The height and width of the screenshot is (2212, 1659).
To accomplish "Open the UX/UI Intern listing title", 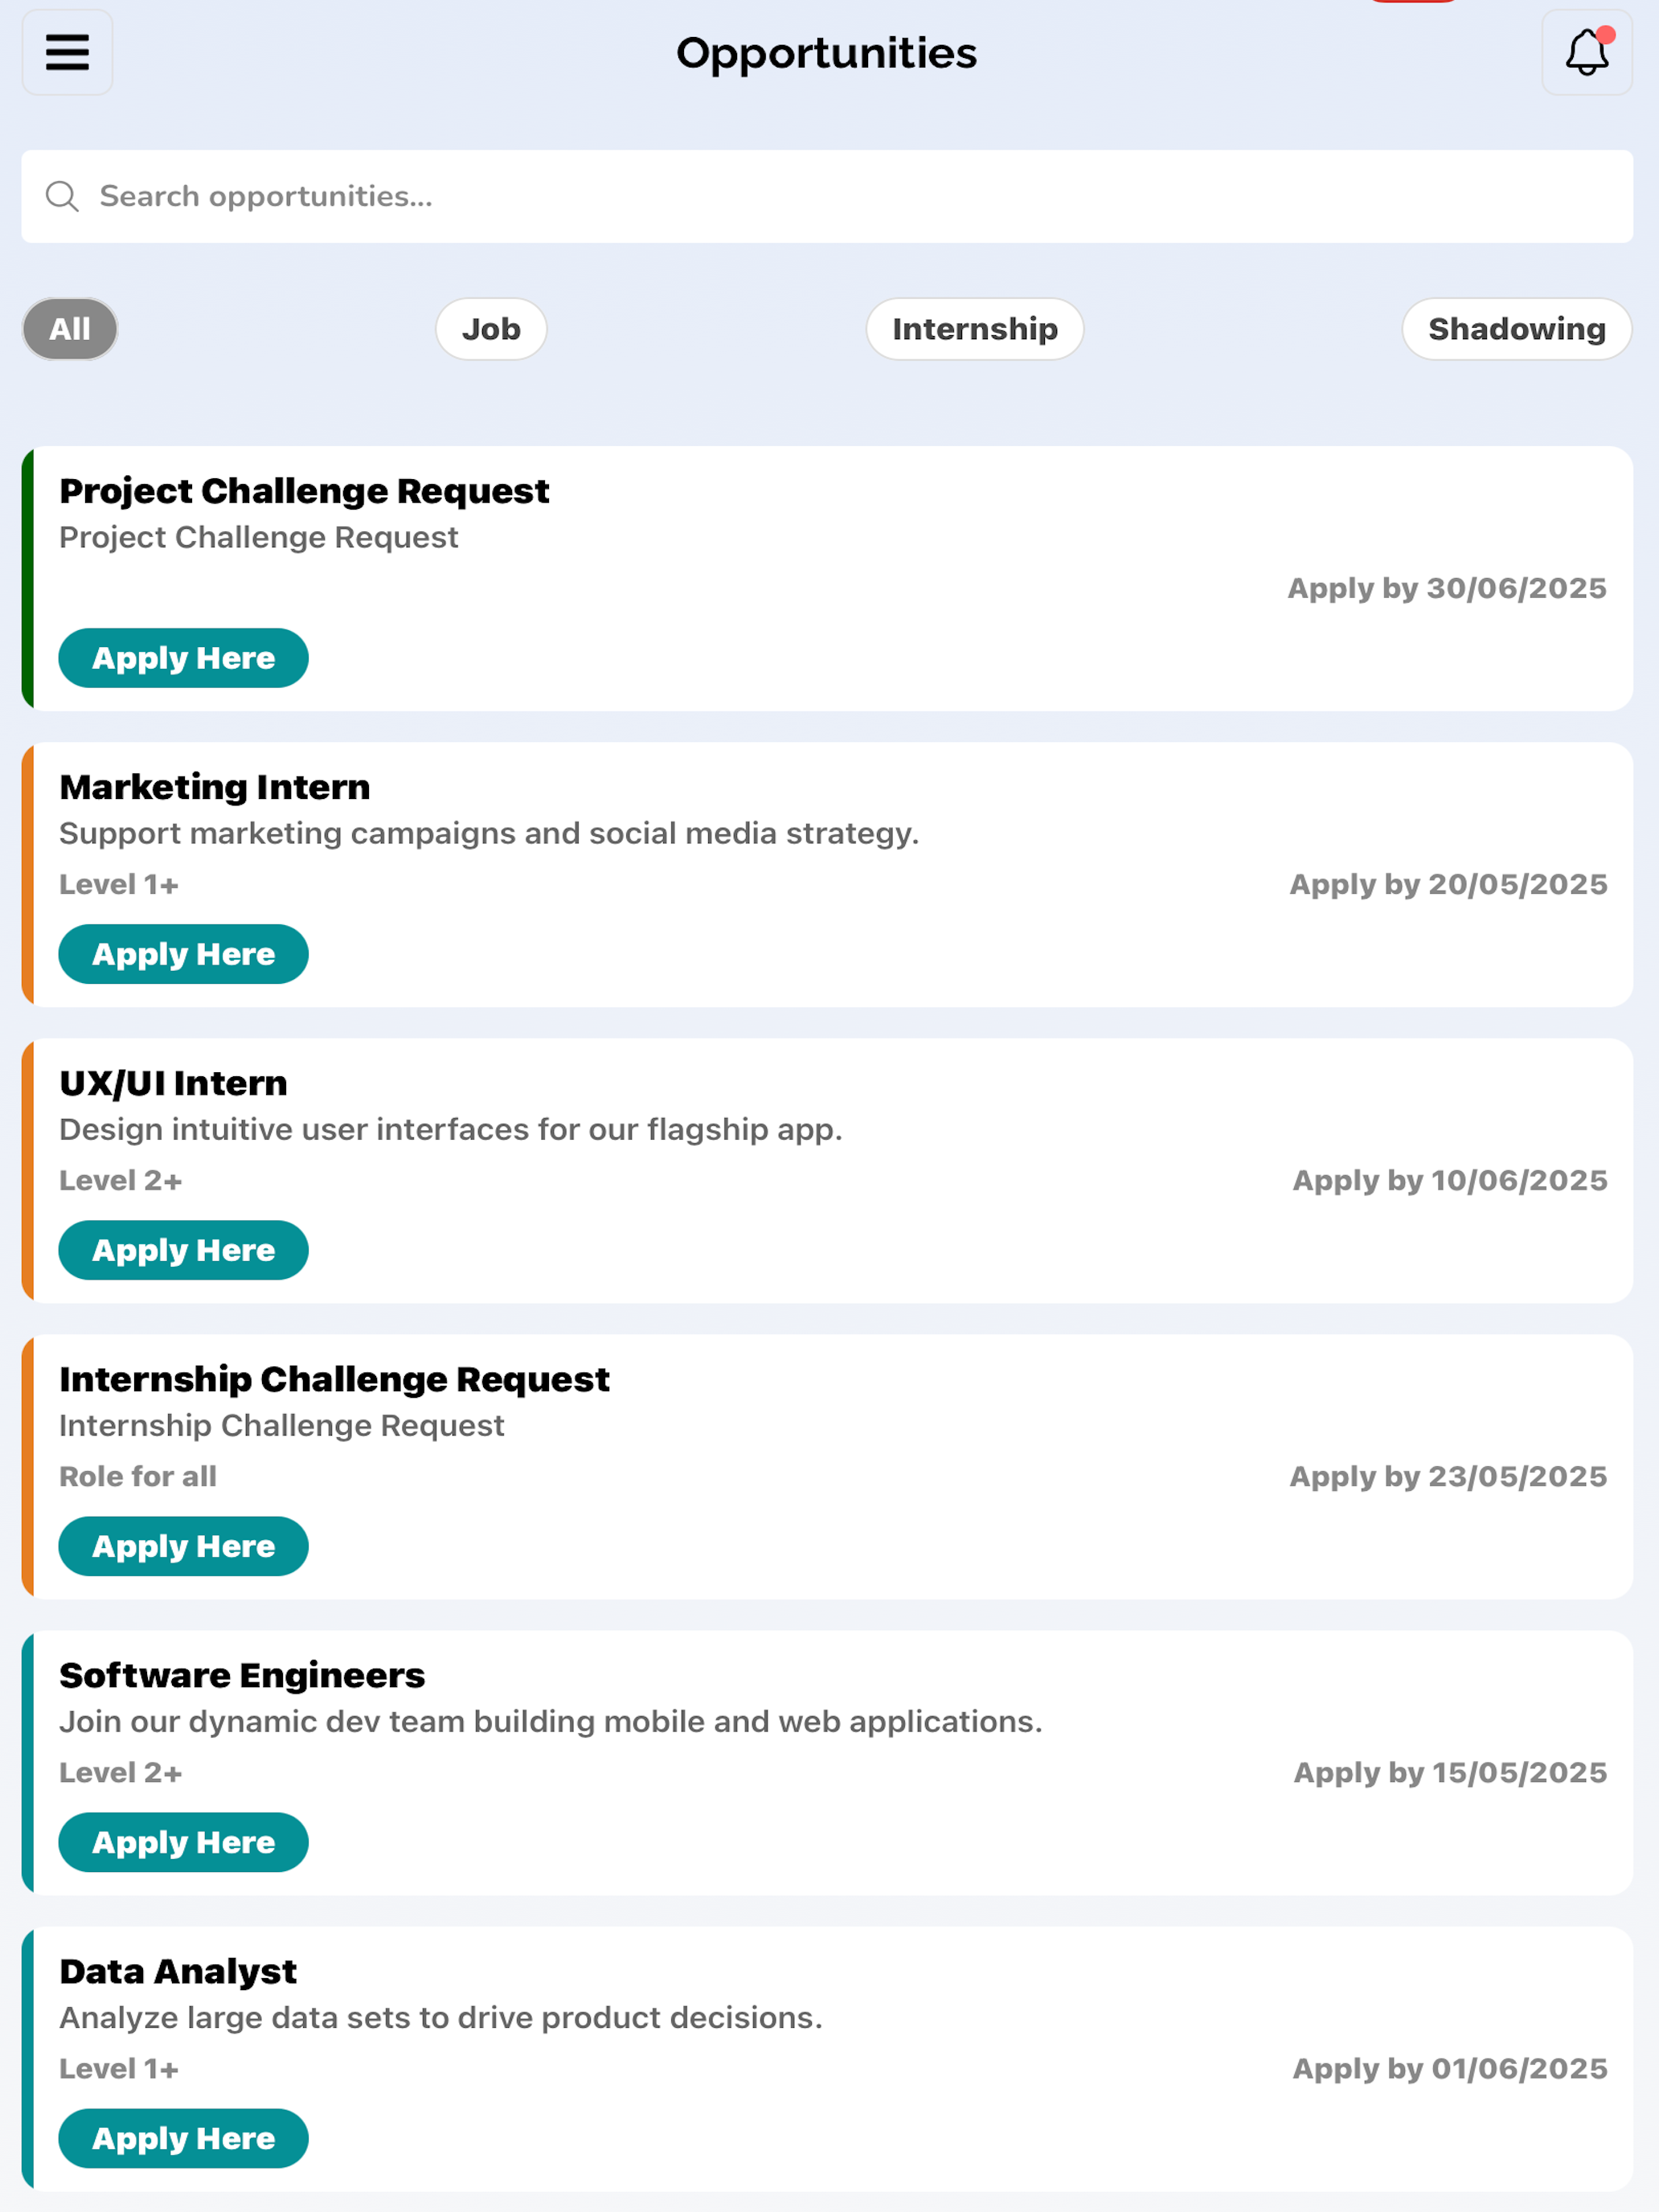I will (173, 1083).
